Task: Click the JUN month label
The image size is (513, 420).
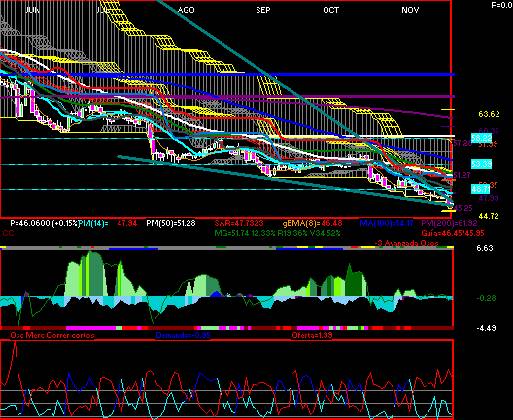Action: coord(32,10)
